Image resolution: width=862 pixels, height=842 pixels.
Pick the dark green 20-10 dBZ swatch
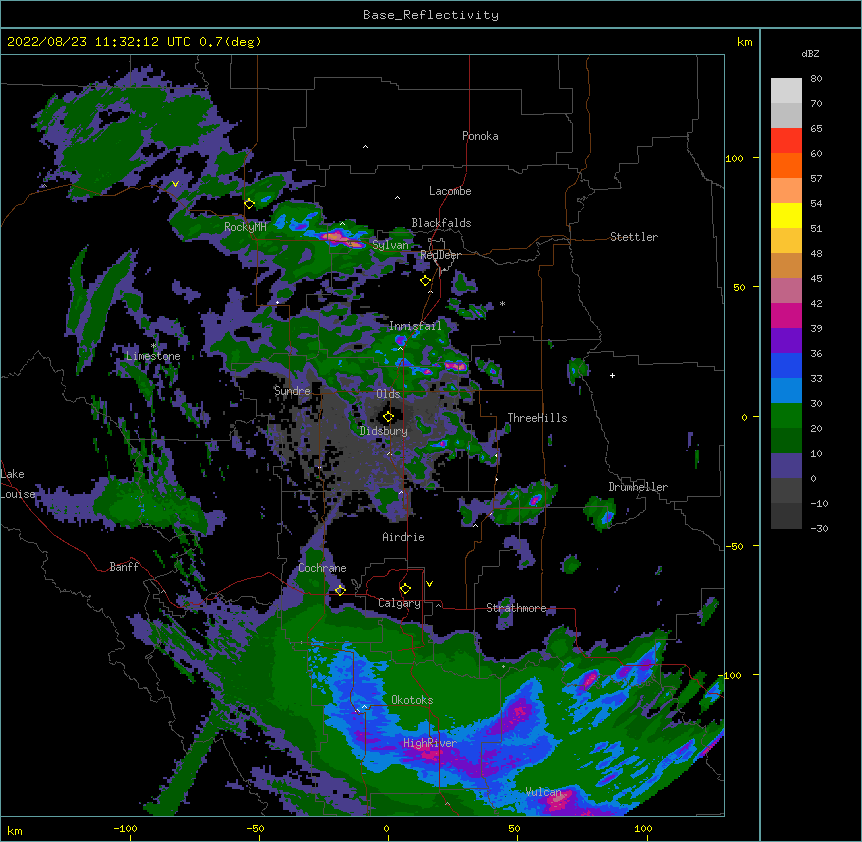tap(786, 441)
